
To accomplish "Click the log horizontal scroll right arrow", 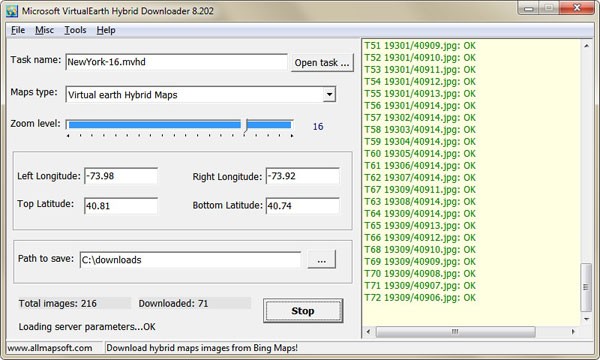I will [x=573, y=331].
